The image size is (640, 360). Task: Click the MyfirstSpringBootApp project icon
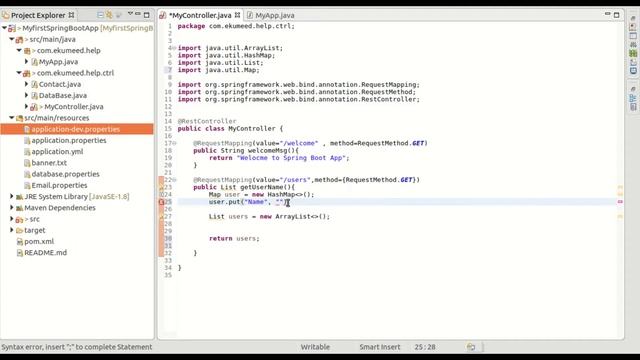click(12, 28)
